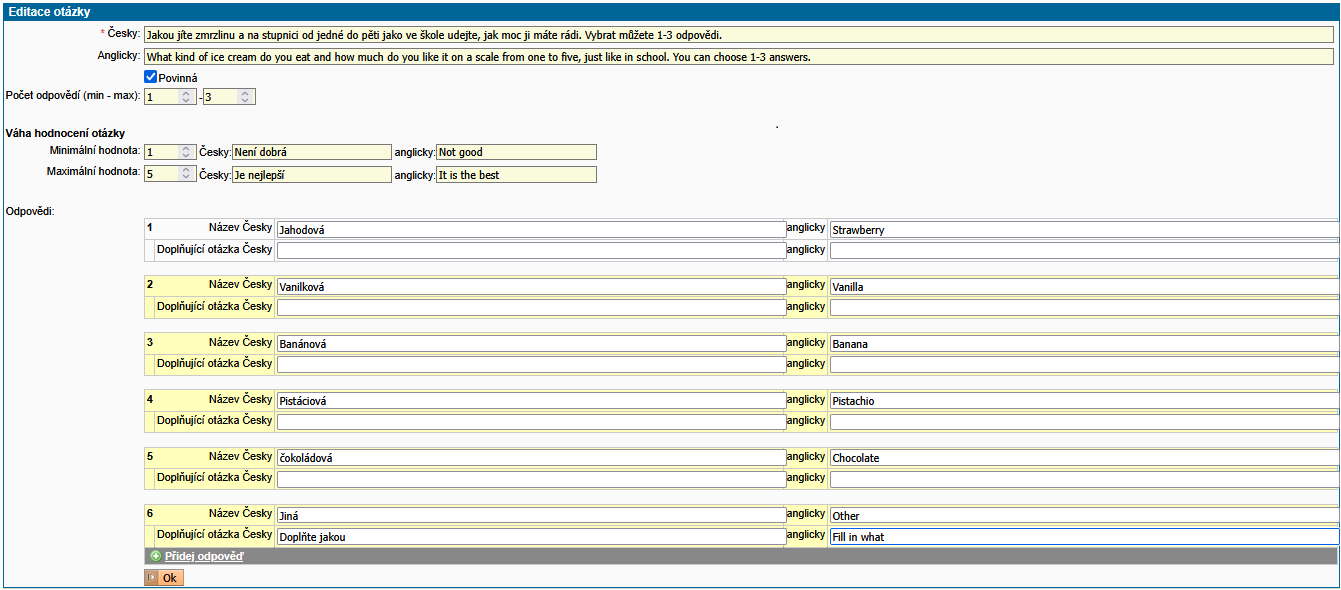Click the stepper arrows of minimum answer count
This screenshot has height=590, width=1341.
[186, 97]
